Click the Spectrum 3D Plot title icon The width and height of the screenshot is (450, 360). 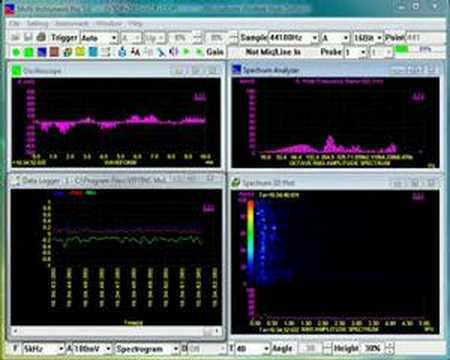point(236,183)
